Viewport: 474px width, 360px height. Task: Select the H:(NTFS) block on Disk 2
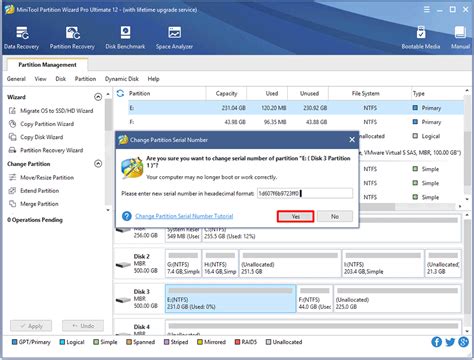220,263
